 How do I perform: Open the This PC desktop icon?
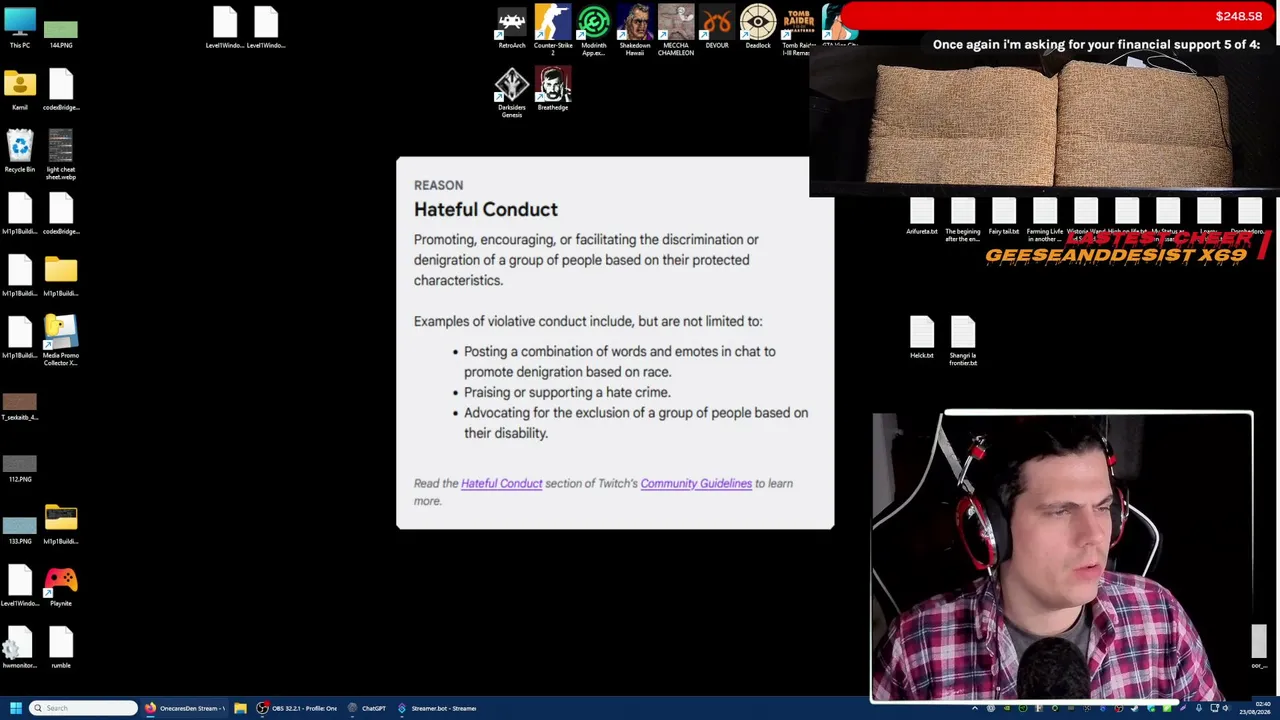[20, 27]
